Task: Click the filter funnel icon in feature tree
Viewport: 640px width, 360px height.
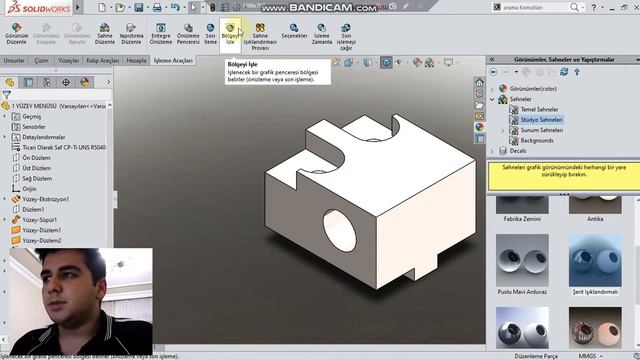Action: pos(7,95)
